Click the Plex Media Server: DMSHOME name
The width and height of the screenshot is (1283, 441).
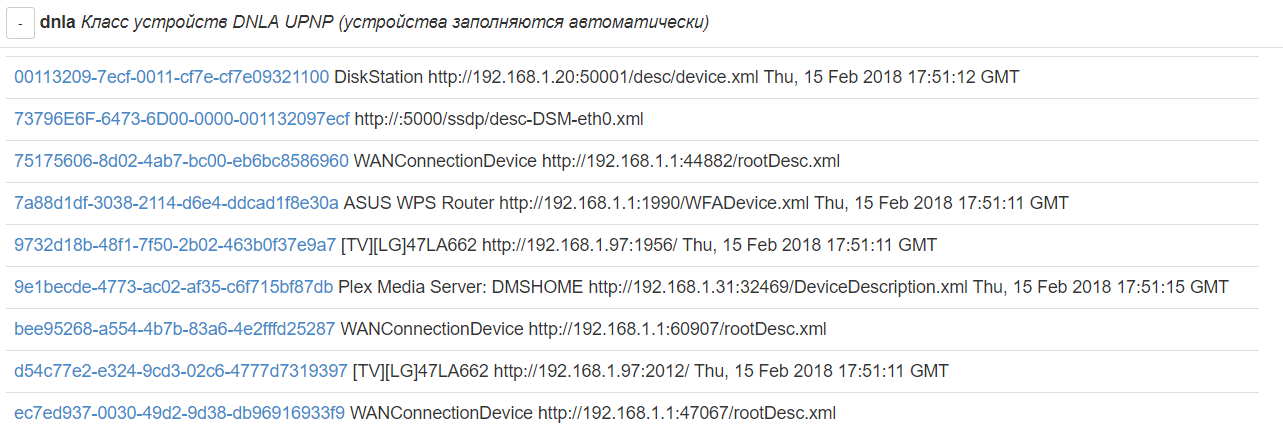tap(460, 287)
